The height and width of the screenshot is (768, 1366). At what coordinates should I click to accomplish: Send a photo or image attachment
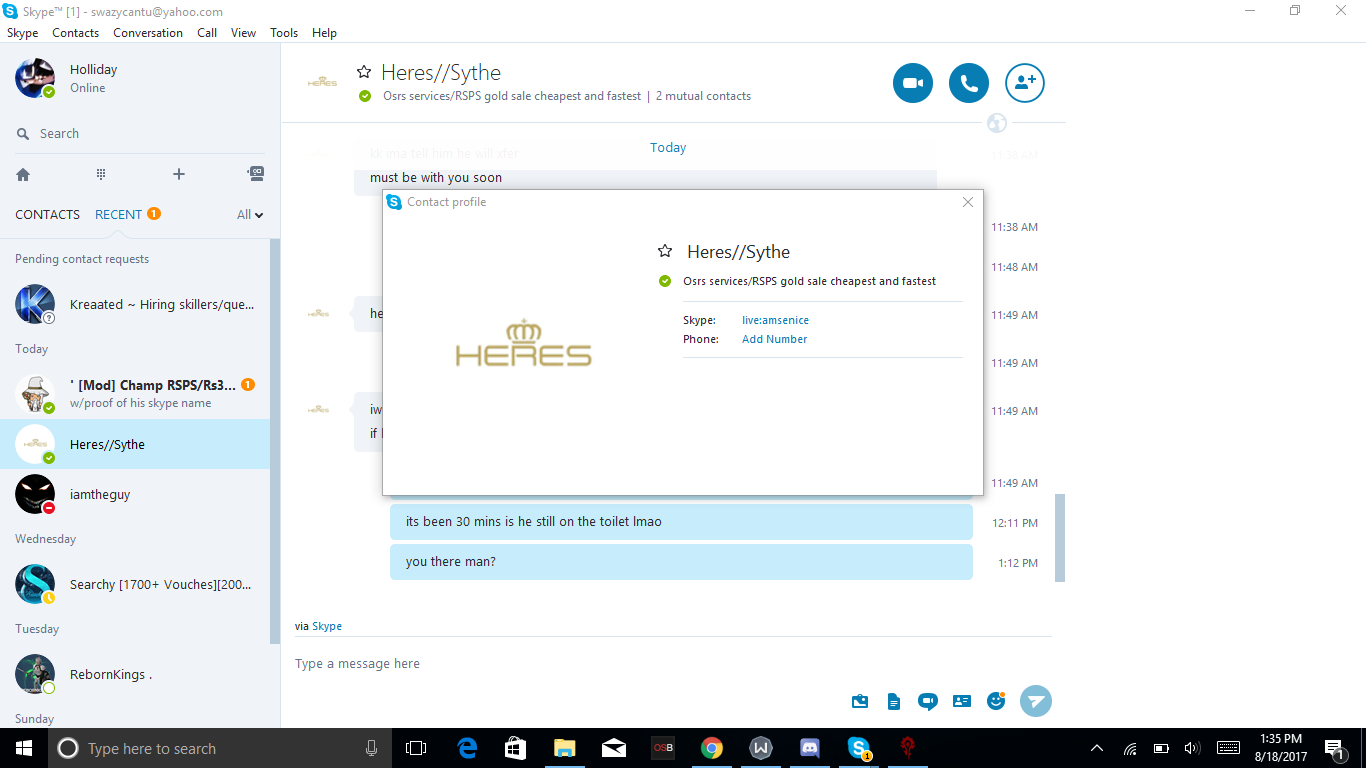pyautogui.click(x=860, y=701)
